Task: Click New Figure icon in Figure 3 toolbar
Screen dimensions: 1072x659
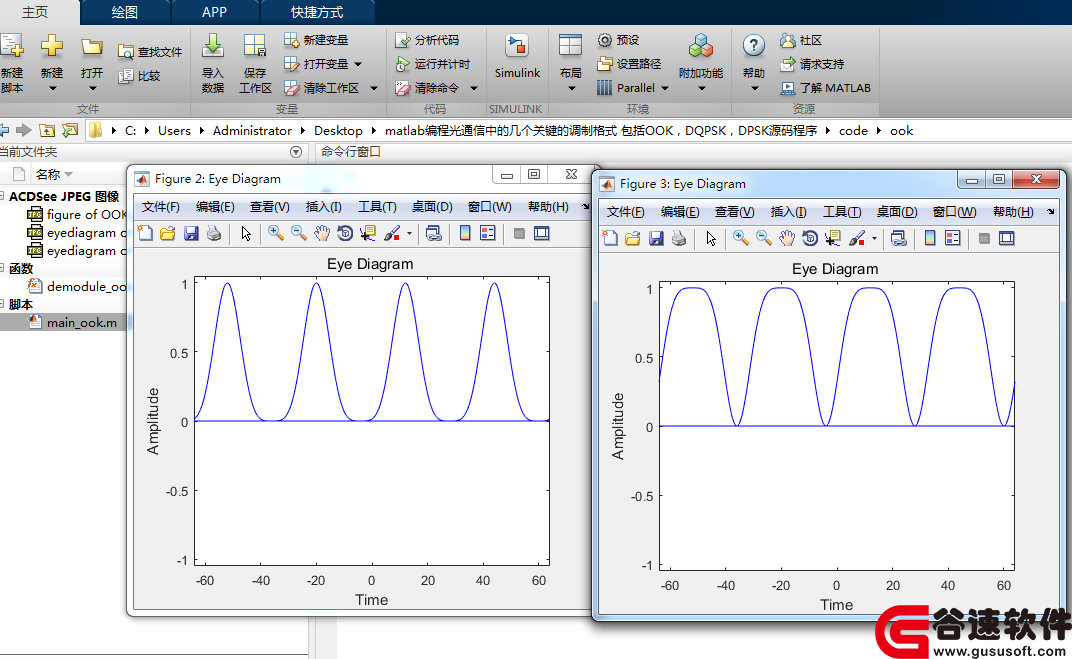Action: pos(611,239)
